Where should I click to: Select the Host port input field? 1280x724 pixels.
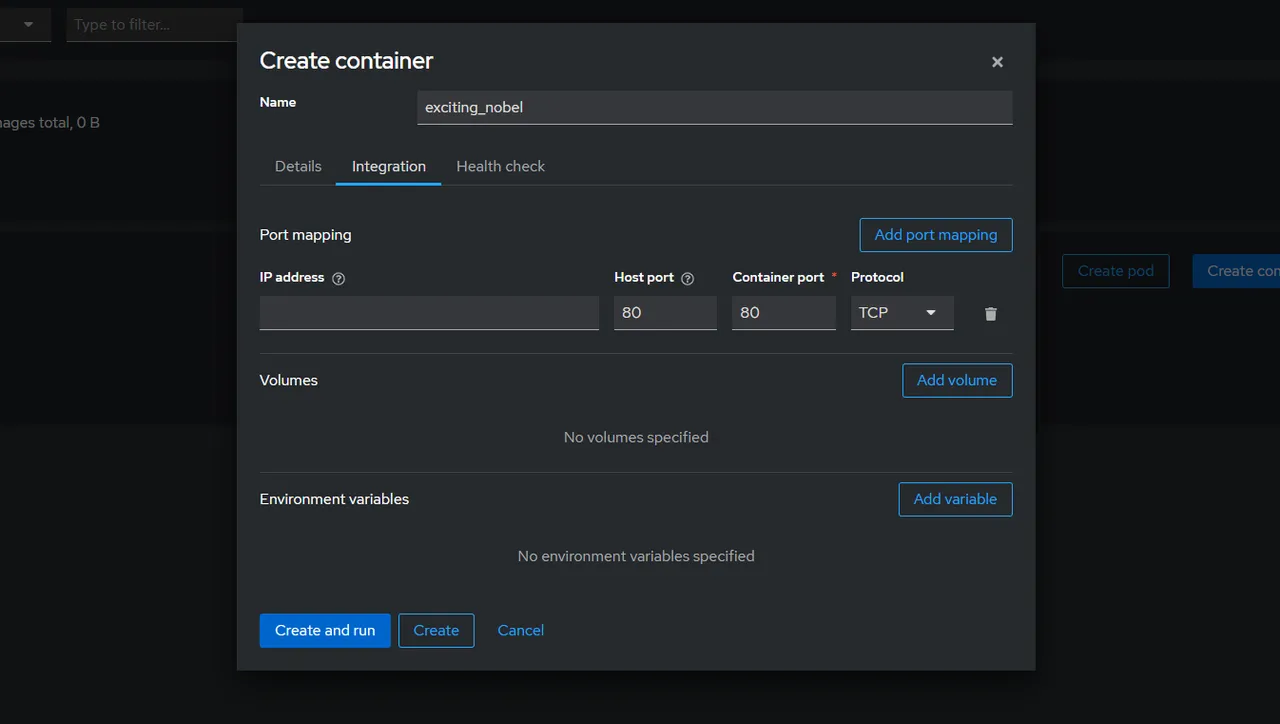(x=665, y=313)
